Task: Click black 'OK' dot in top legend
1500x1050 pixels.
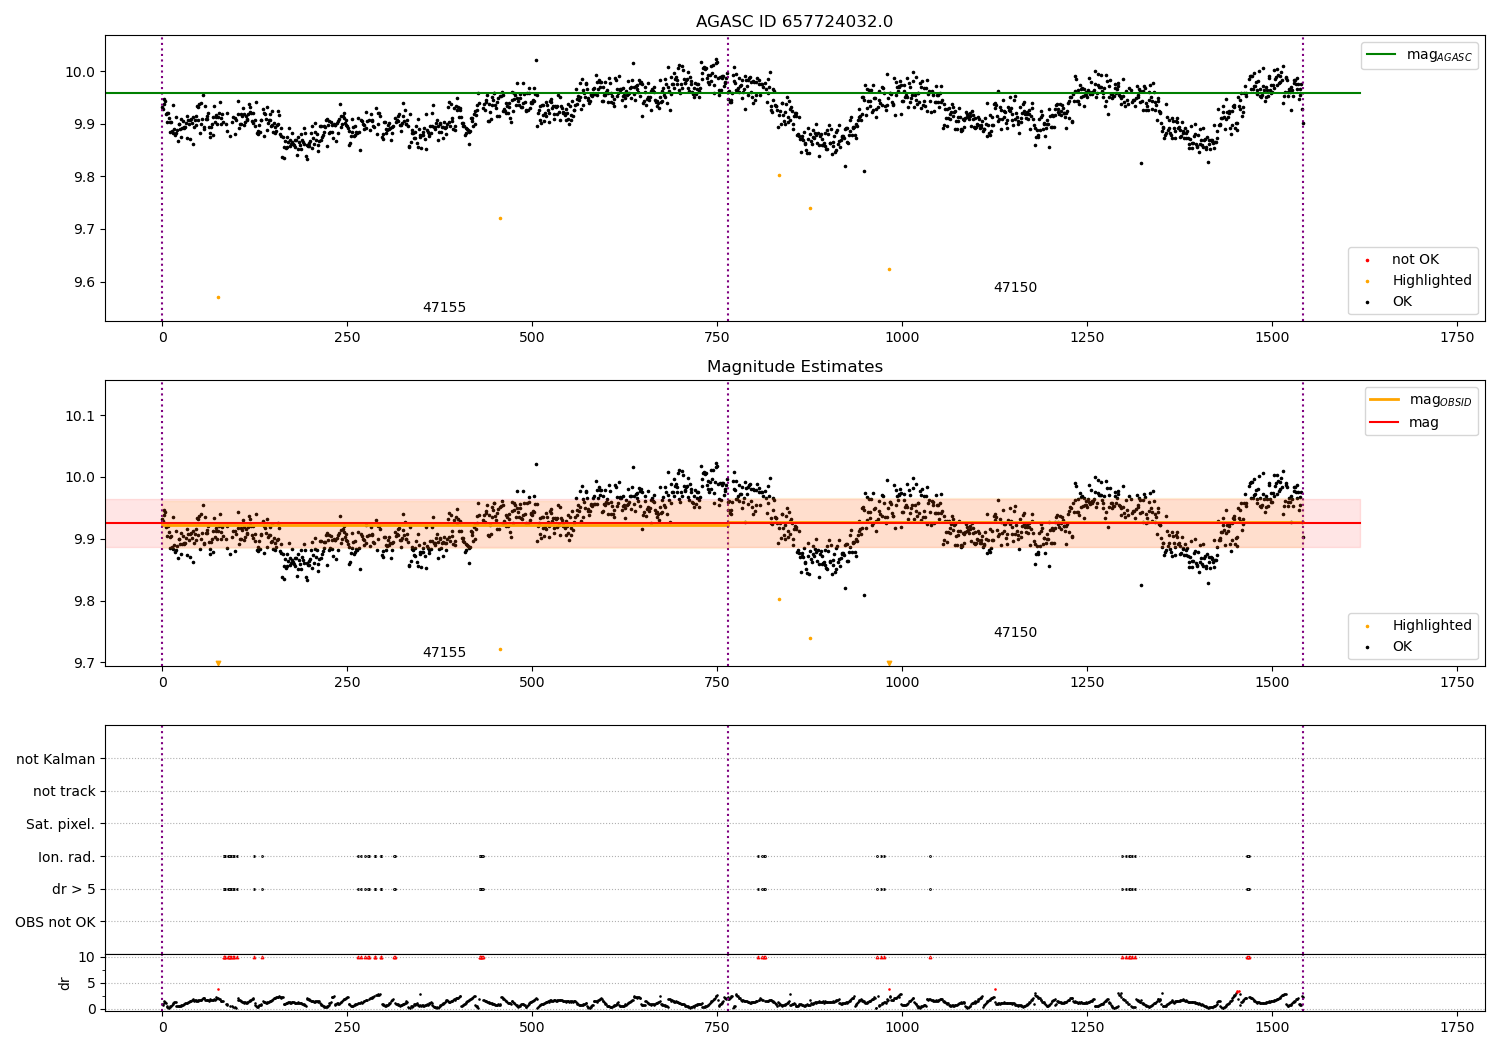Action: (x=1367, y=302)
